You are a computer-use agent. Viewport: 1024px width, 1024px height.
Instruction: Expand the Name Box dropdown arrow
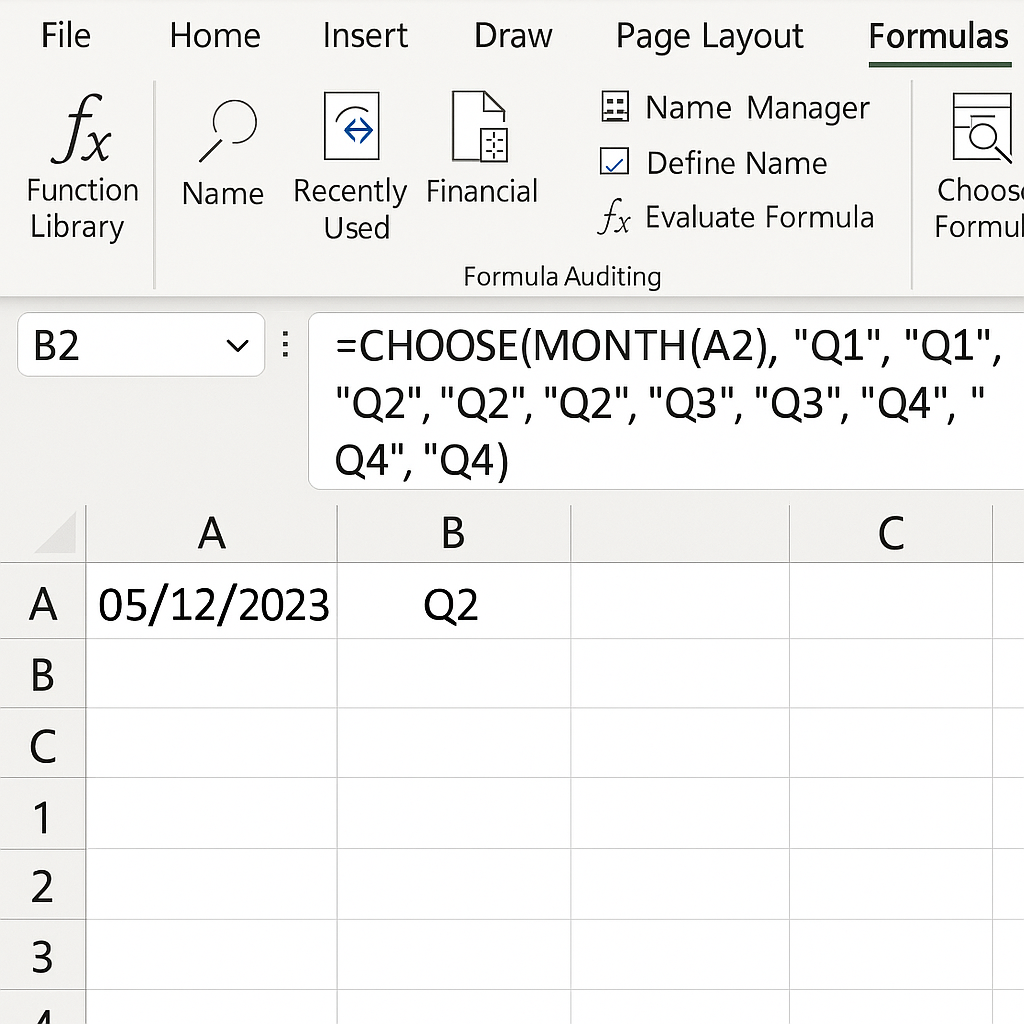[x=237, y=346]
